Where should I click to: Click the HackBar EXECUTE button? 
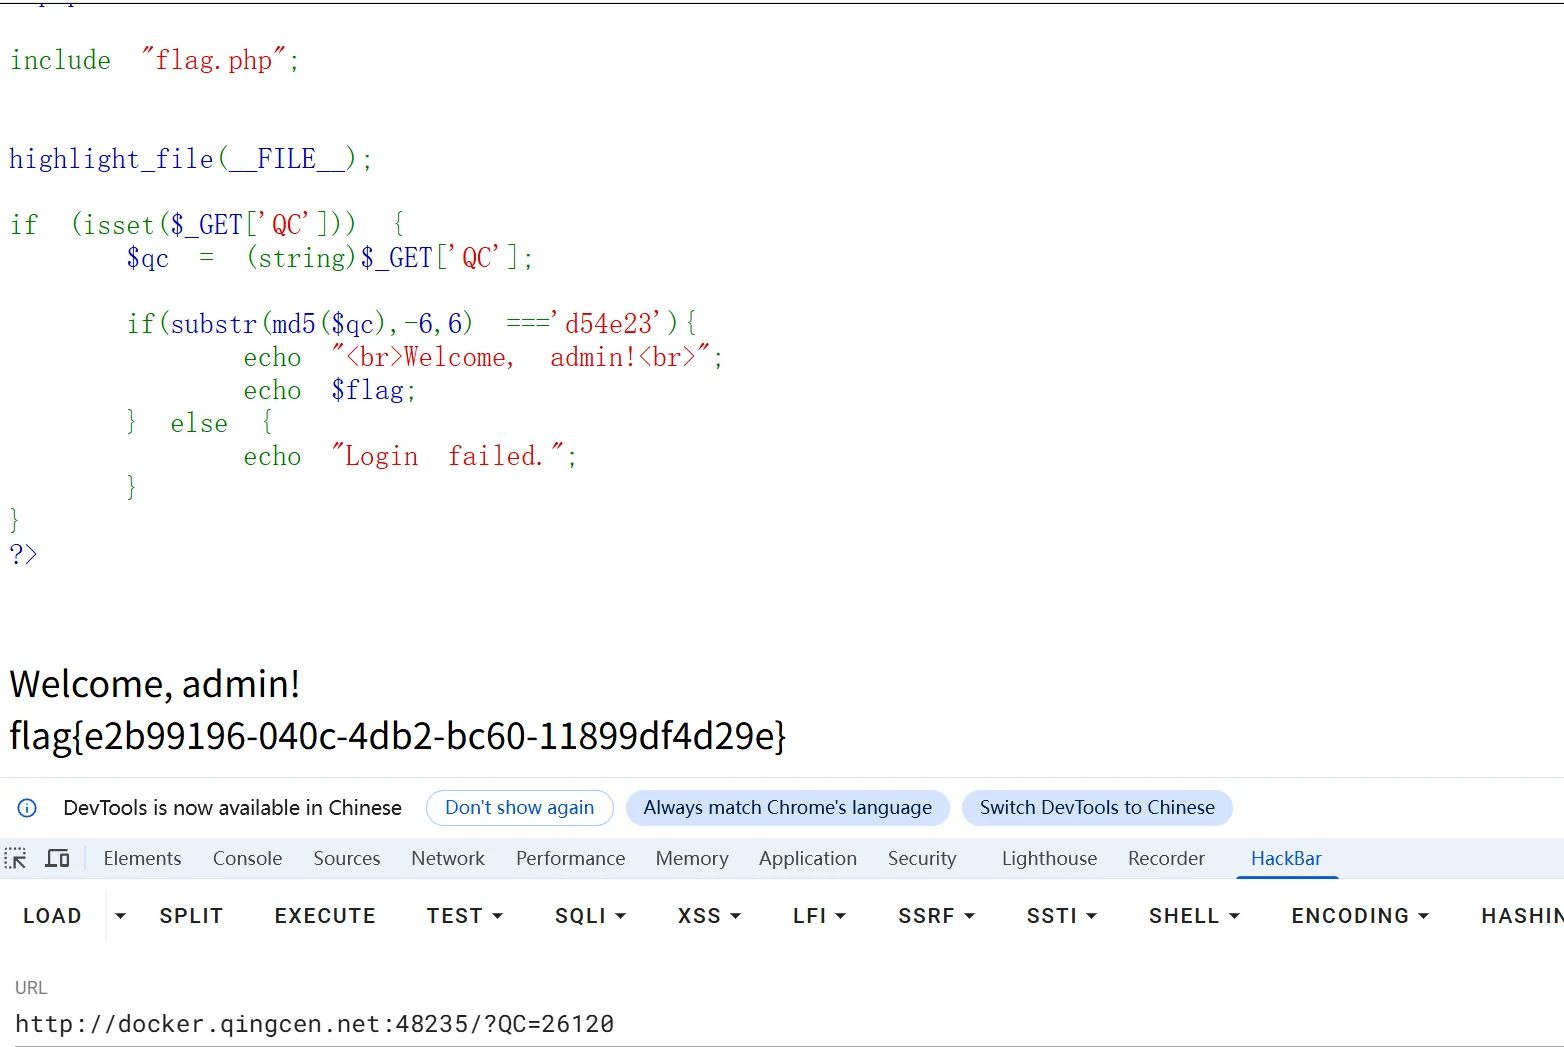(x=325, y=916)
